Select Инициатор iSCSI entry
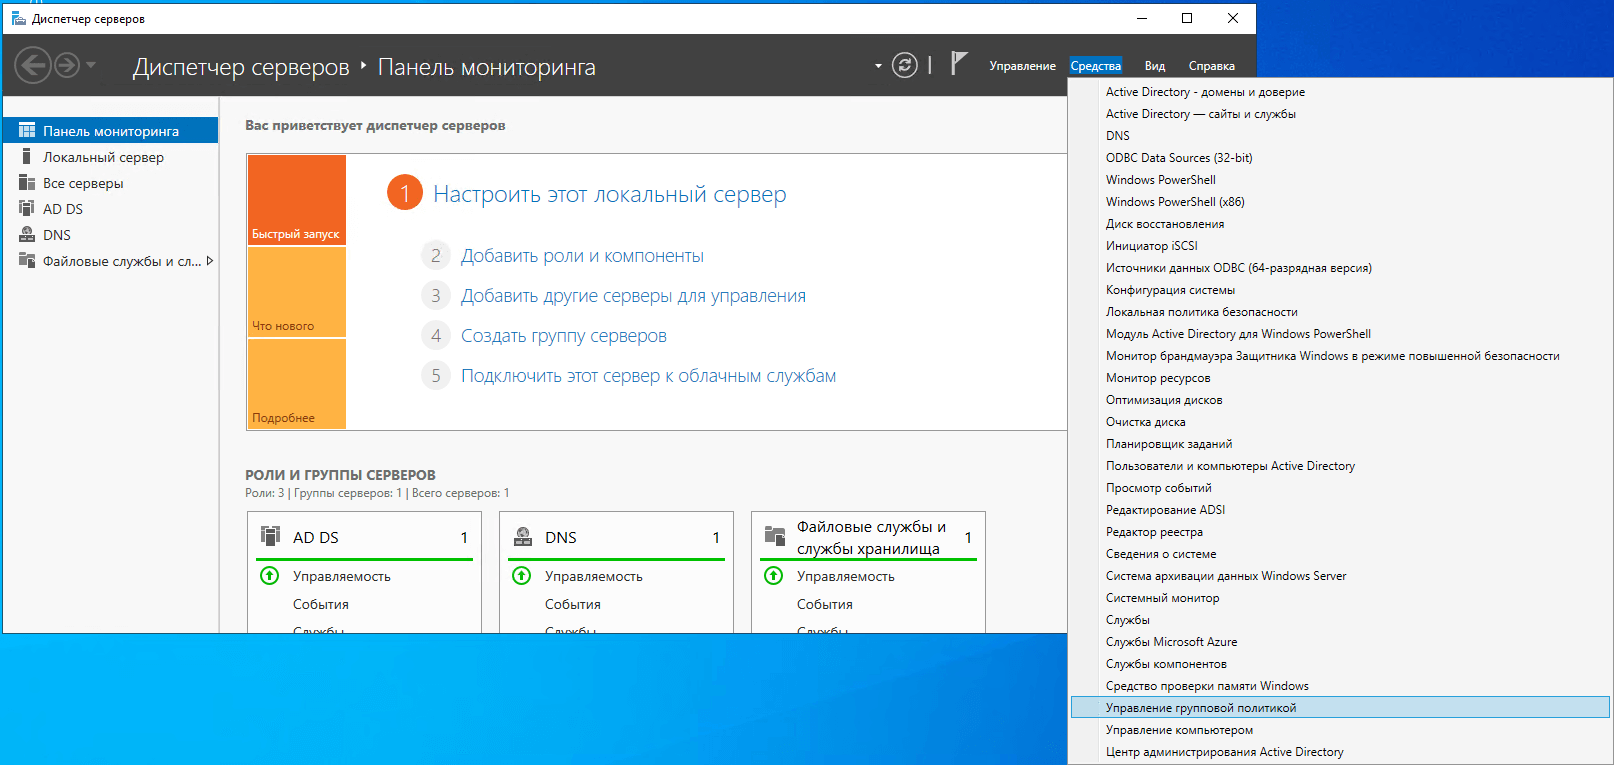This screenshot has height=765, width=1614. point(1340,246)
